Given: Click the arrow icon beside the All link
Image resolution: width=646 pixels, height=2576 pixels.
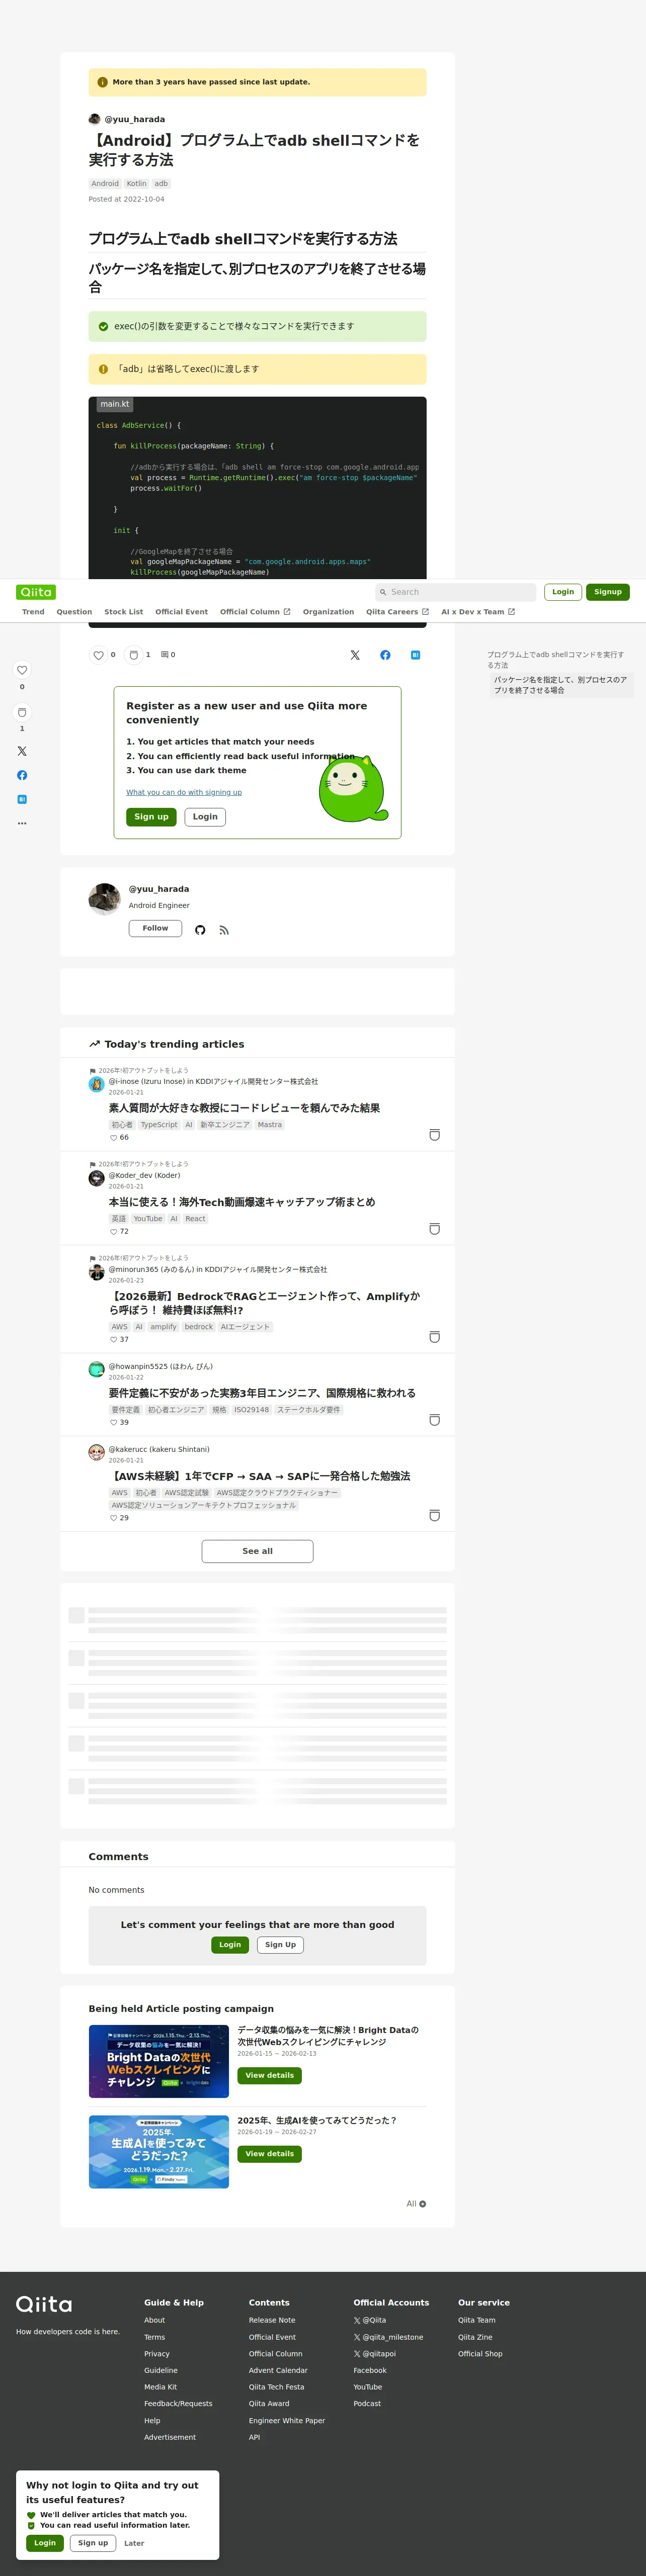Looking at the screenshot, I should (x=423, y=2204).
